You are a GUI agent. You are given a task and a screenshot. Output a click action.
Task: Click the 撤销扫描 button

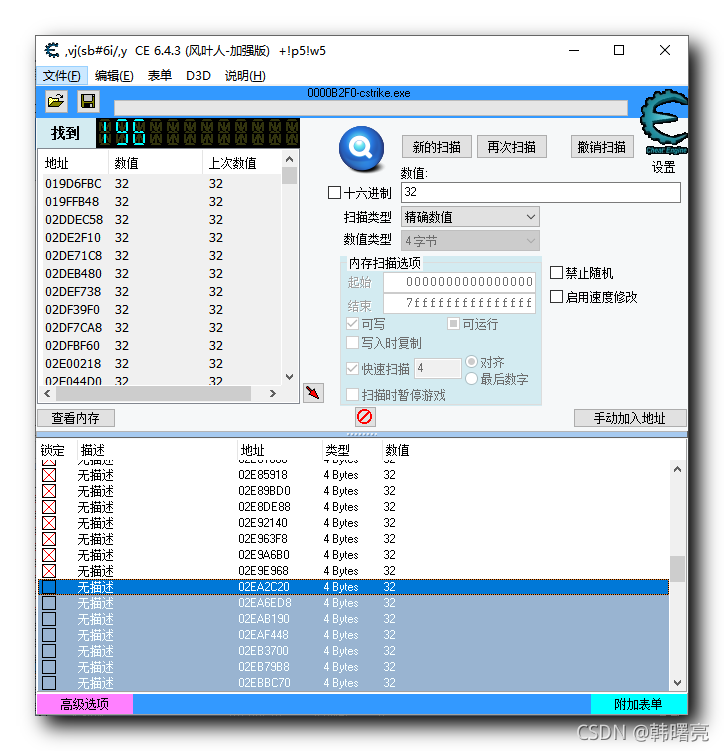click(x=602, y=147)
